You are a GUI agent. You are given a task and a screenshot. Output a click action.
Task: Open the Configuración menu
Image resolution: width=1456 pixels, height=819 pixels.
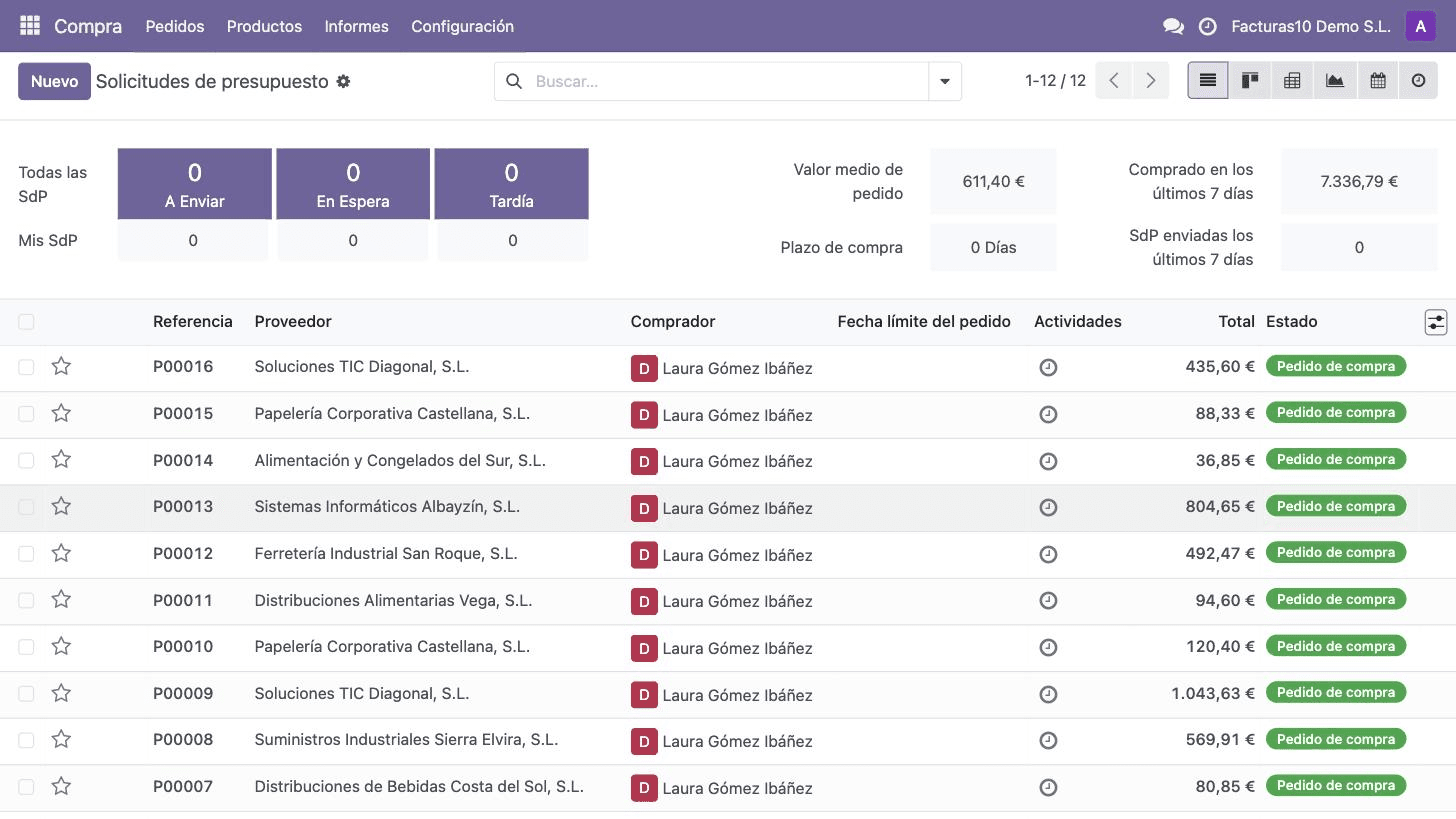click(462, 26)
